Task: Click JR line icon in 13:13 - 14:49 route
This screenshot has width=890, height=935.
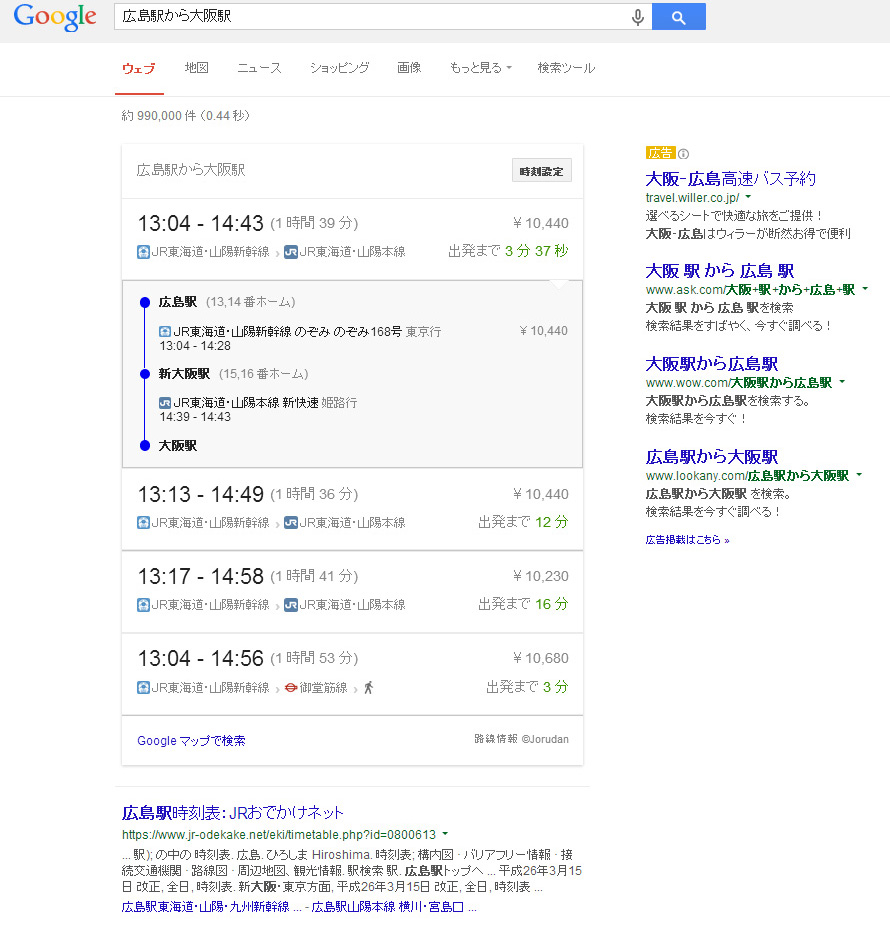Action: click(x=291, y=523)
